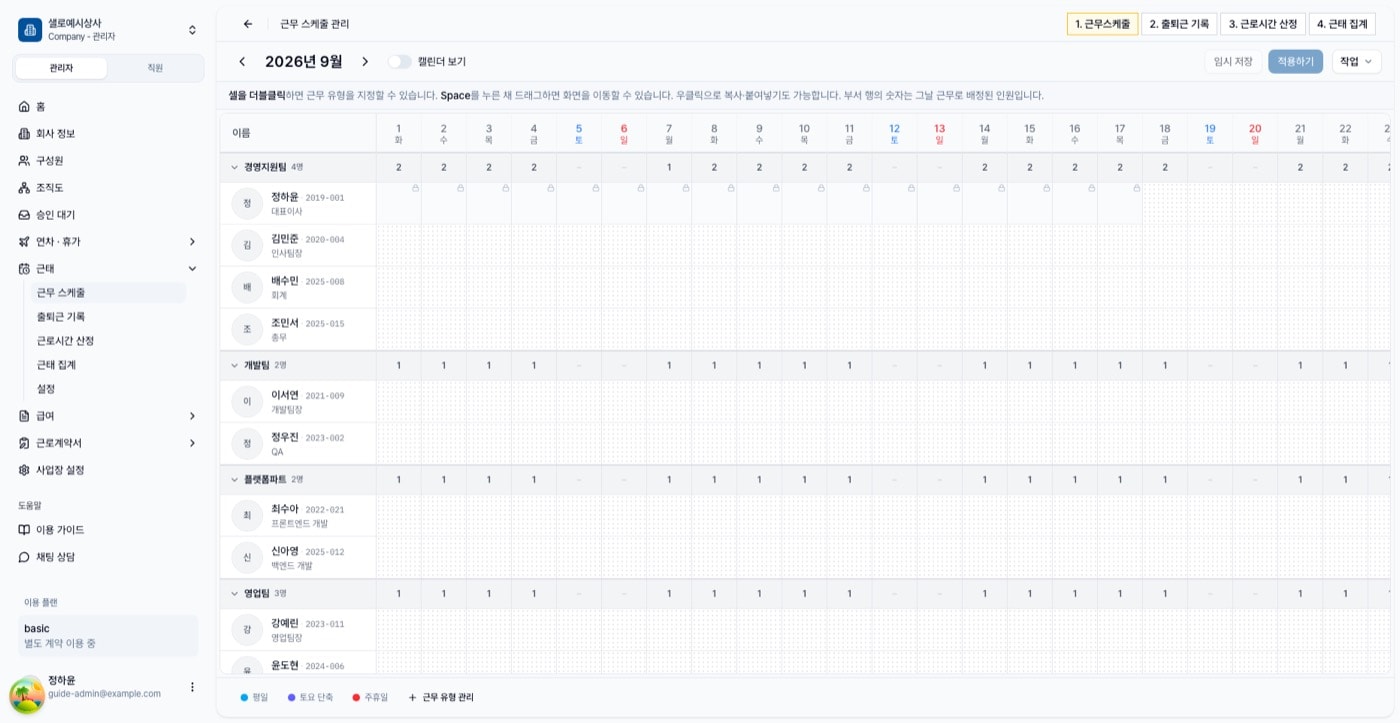Go to previous month with left chevron
The image size is (1400, 723).
[x=242, y=62]
